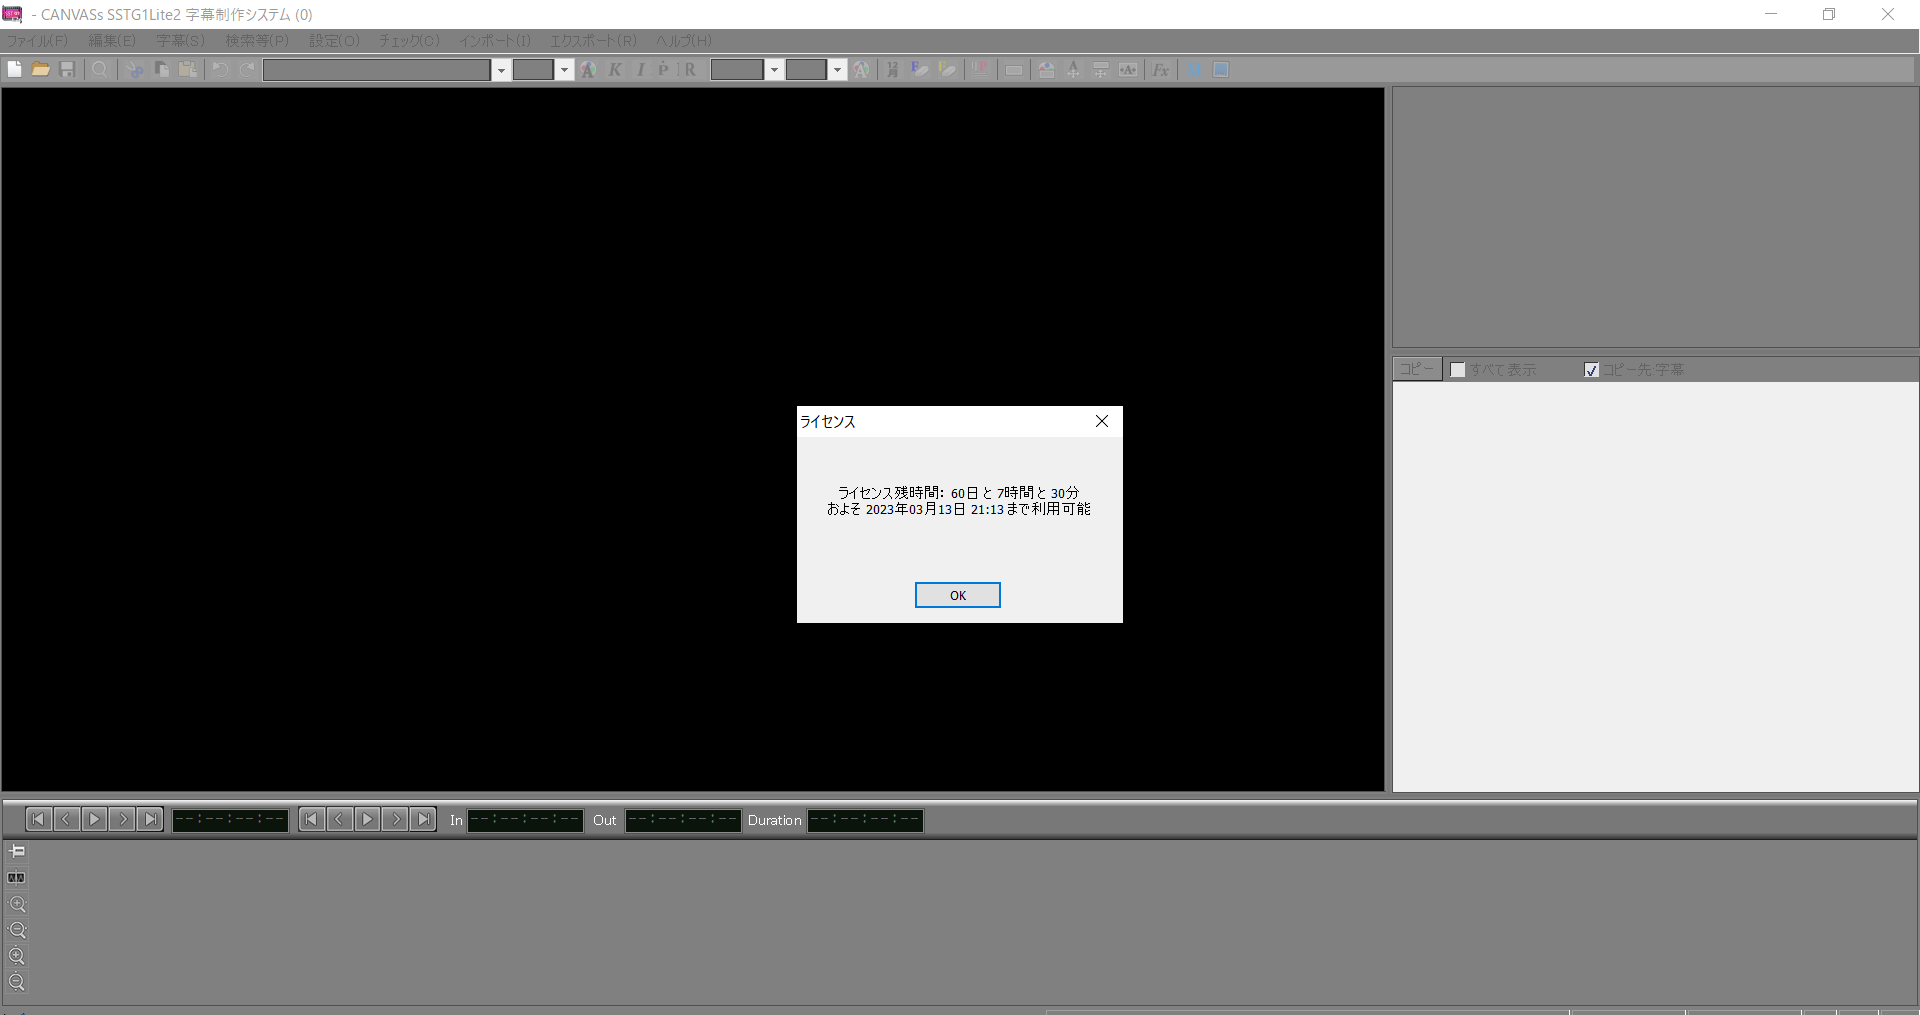Open the ファイル(F) menu
The image size is (1920, 1015).
coord(37,41)
